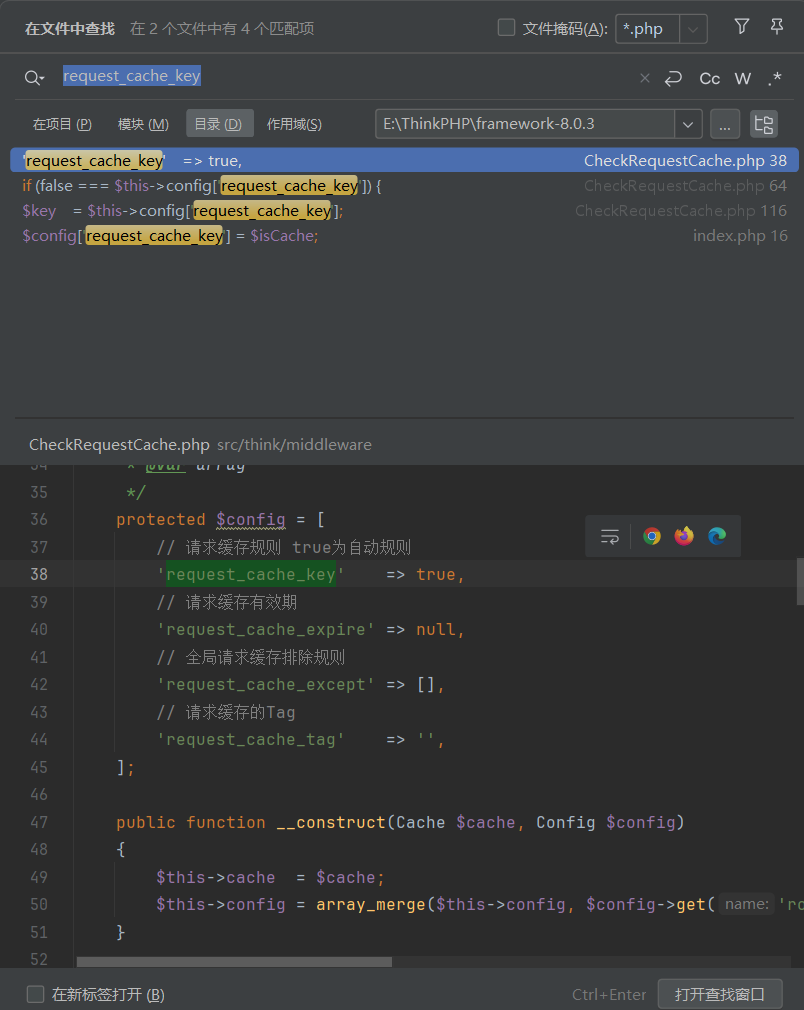The image size is (804, 1010).
Task: Toggle whole words W option
Action: click(x=742, y=78)
